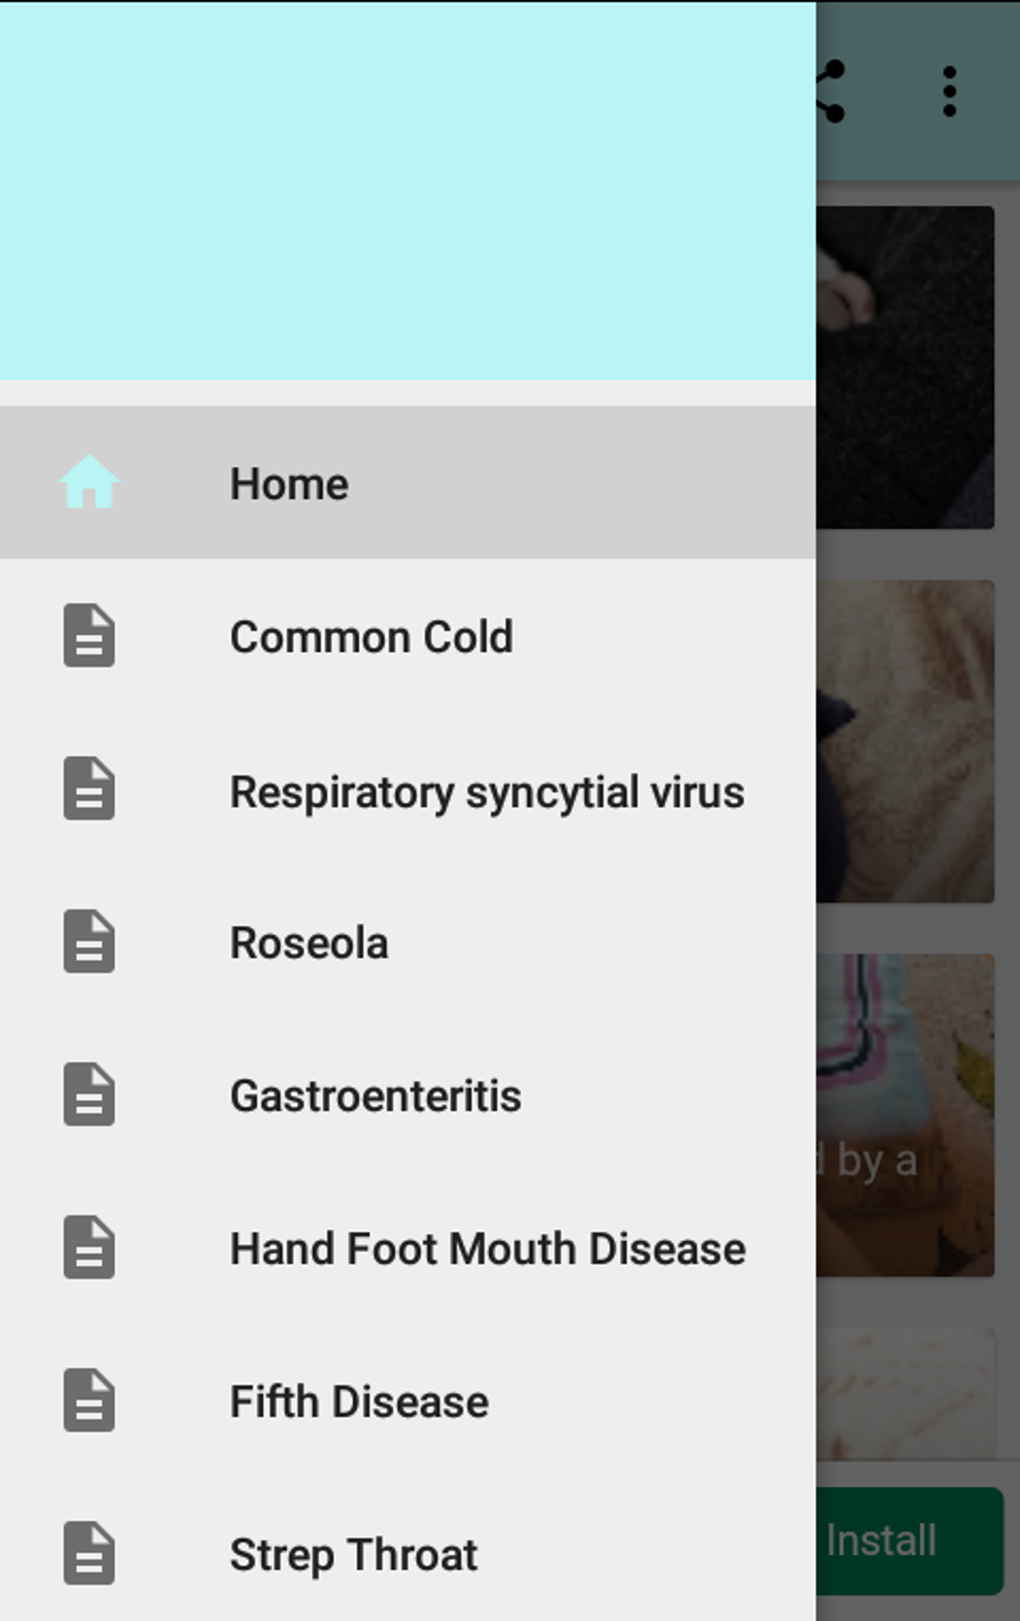Screen dimensions: 1020x1621
Task: Click the document icon beside Strep Throat
Action: tap(89, 1554)
